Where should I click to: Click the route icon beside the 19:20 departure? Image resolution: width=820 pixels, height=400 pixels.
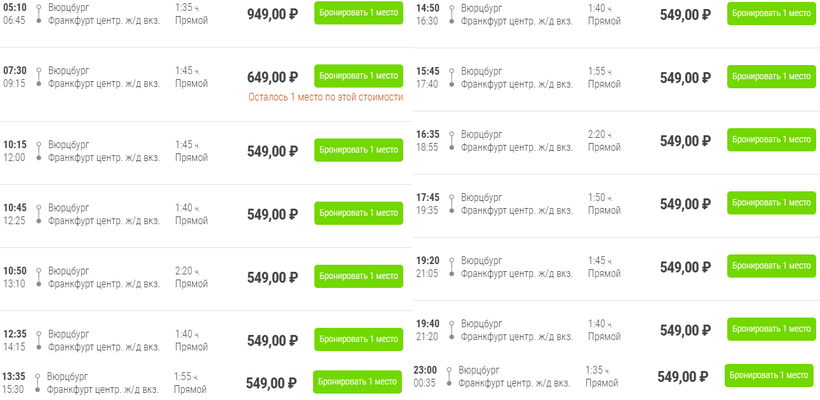[x=451, y=266]
